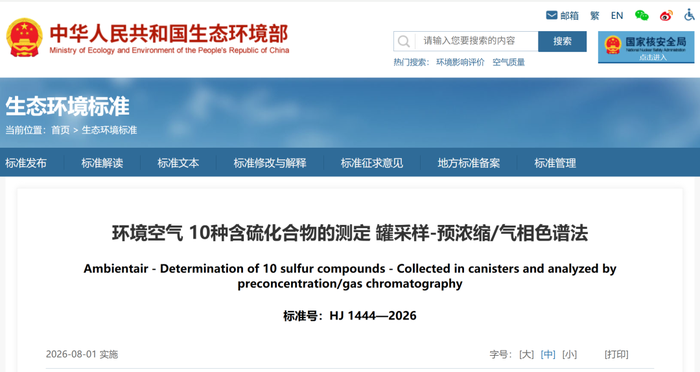The height and width of the screenshot is (372, 700).
Task: Click the English ministry name subtitle
Action: click(169, 50)
